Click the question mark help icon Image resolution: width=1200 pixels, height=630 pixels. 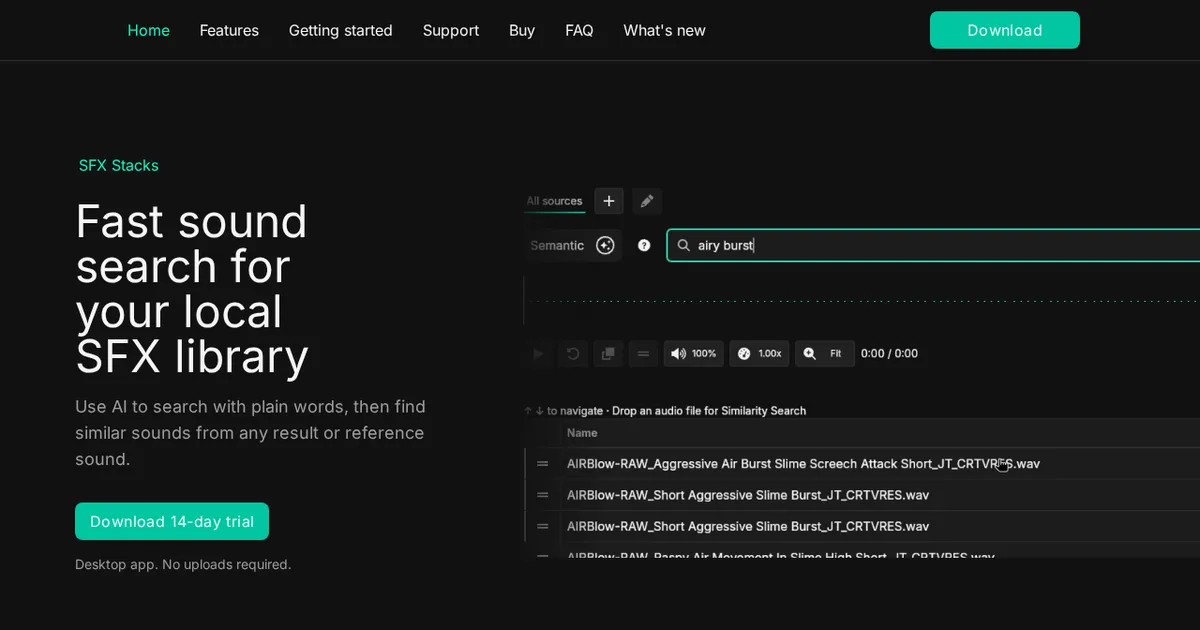pos(644,245)
